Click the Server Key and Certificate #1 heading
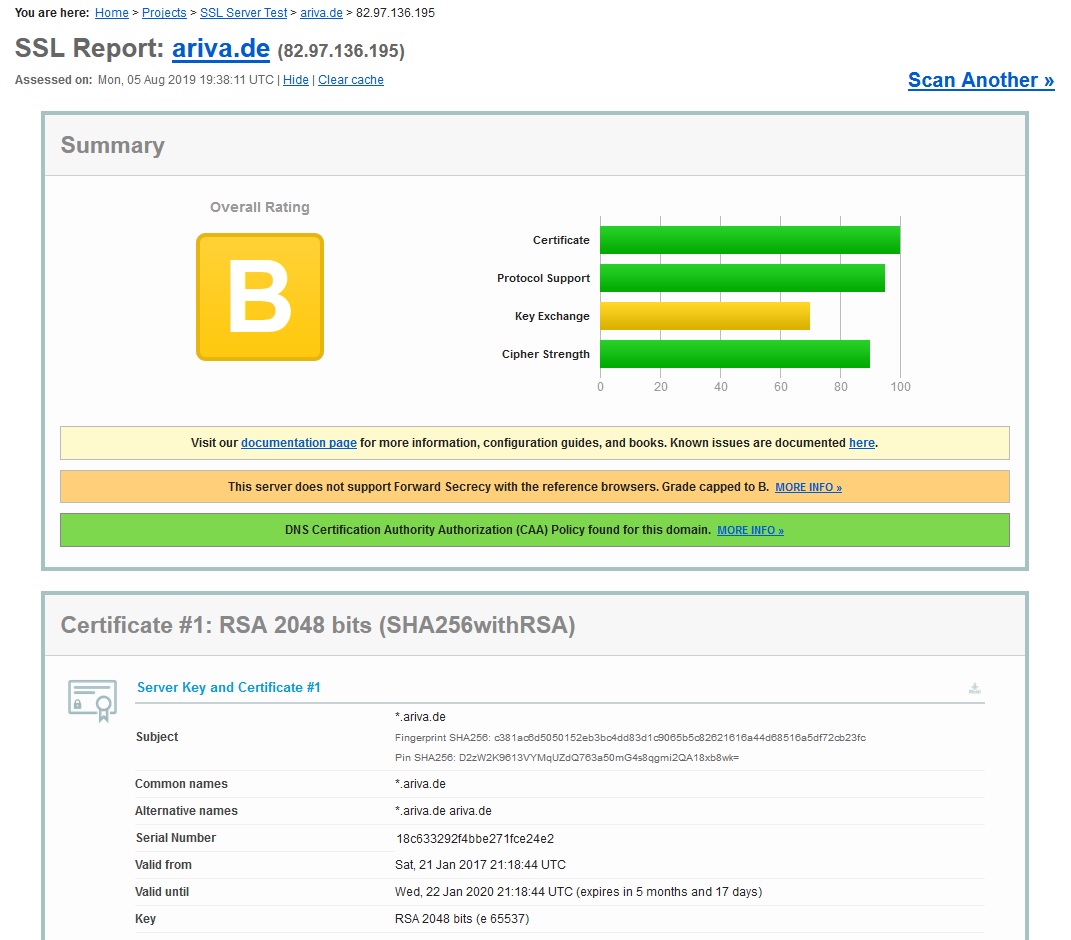The height and width of the screenshot is (940, 1071). 228,687
